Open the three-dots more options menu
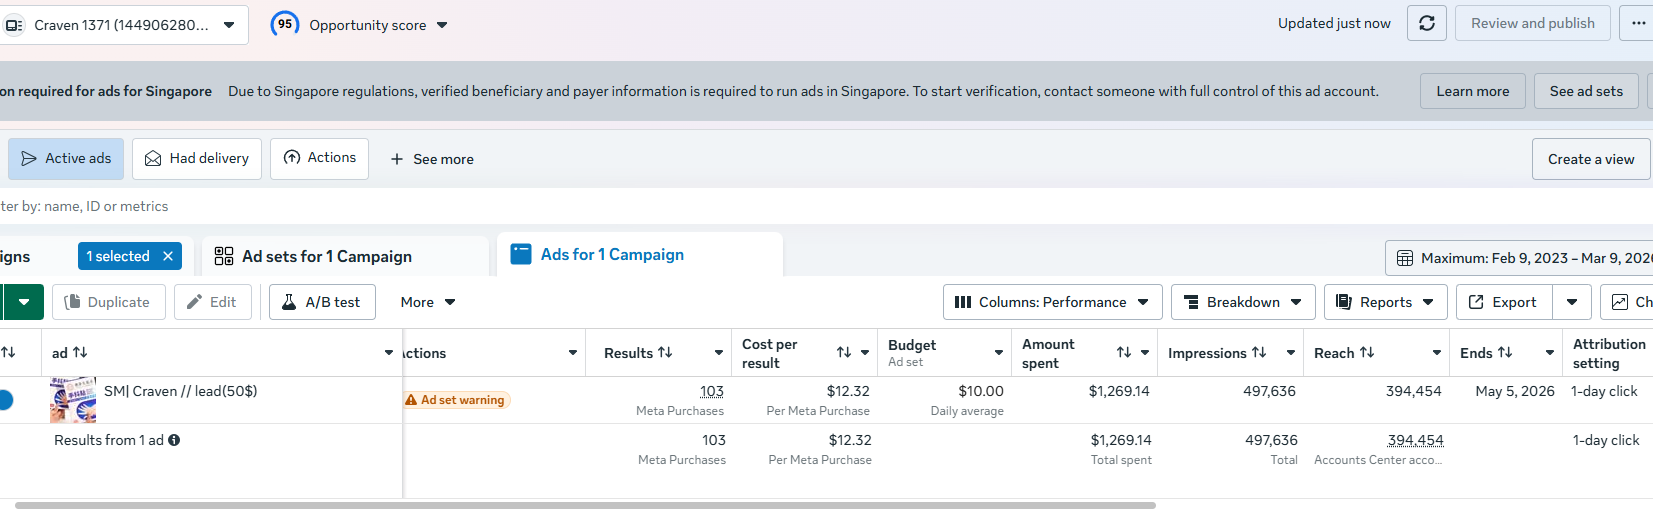This screenshot has width=1653, height=526. pos(1638,23)
